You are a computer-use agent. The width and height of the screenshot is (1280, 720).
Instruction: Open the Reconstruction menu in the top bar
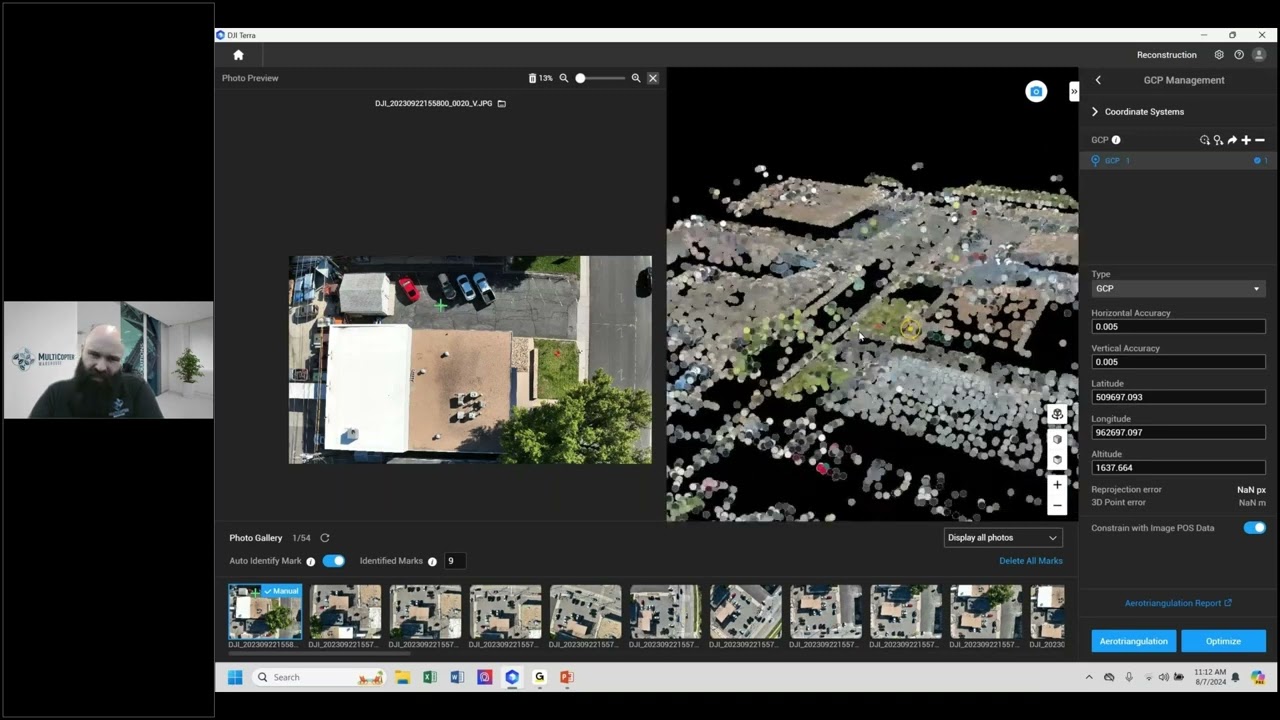[1167, 55]
